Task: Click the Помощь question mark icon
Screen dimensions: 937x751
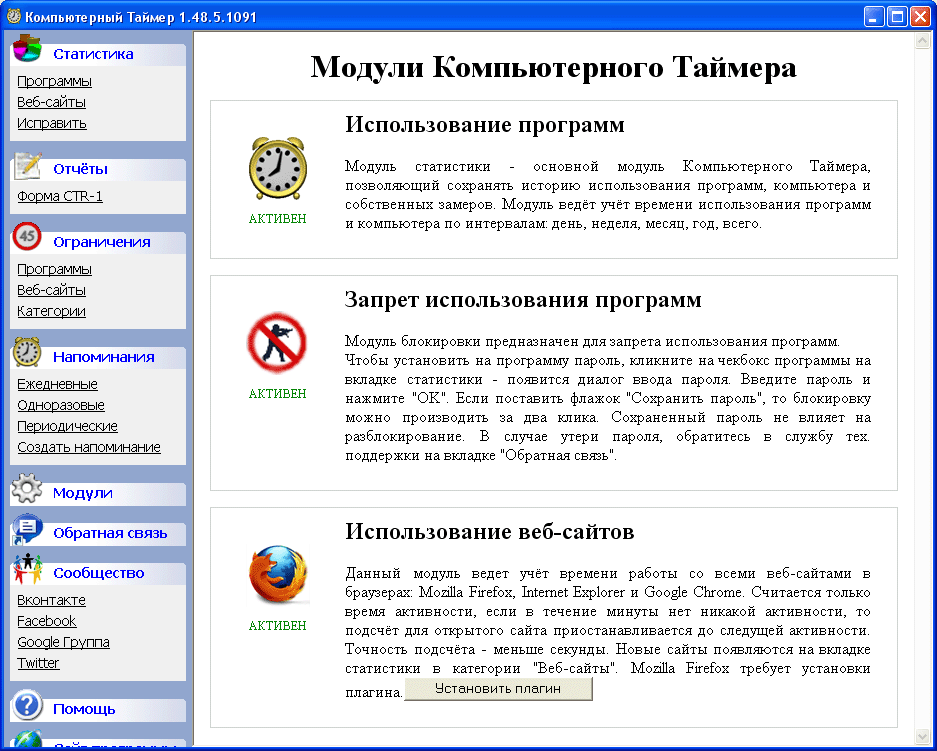Action: [x=27, y=705]
